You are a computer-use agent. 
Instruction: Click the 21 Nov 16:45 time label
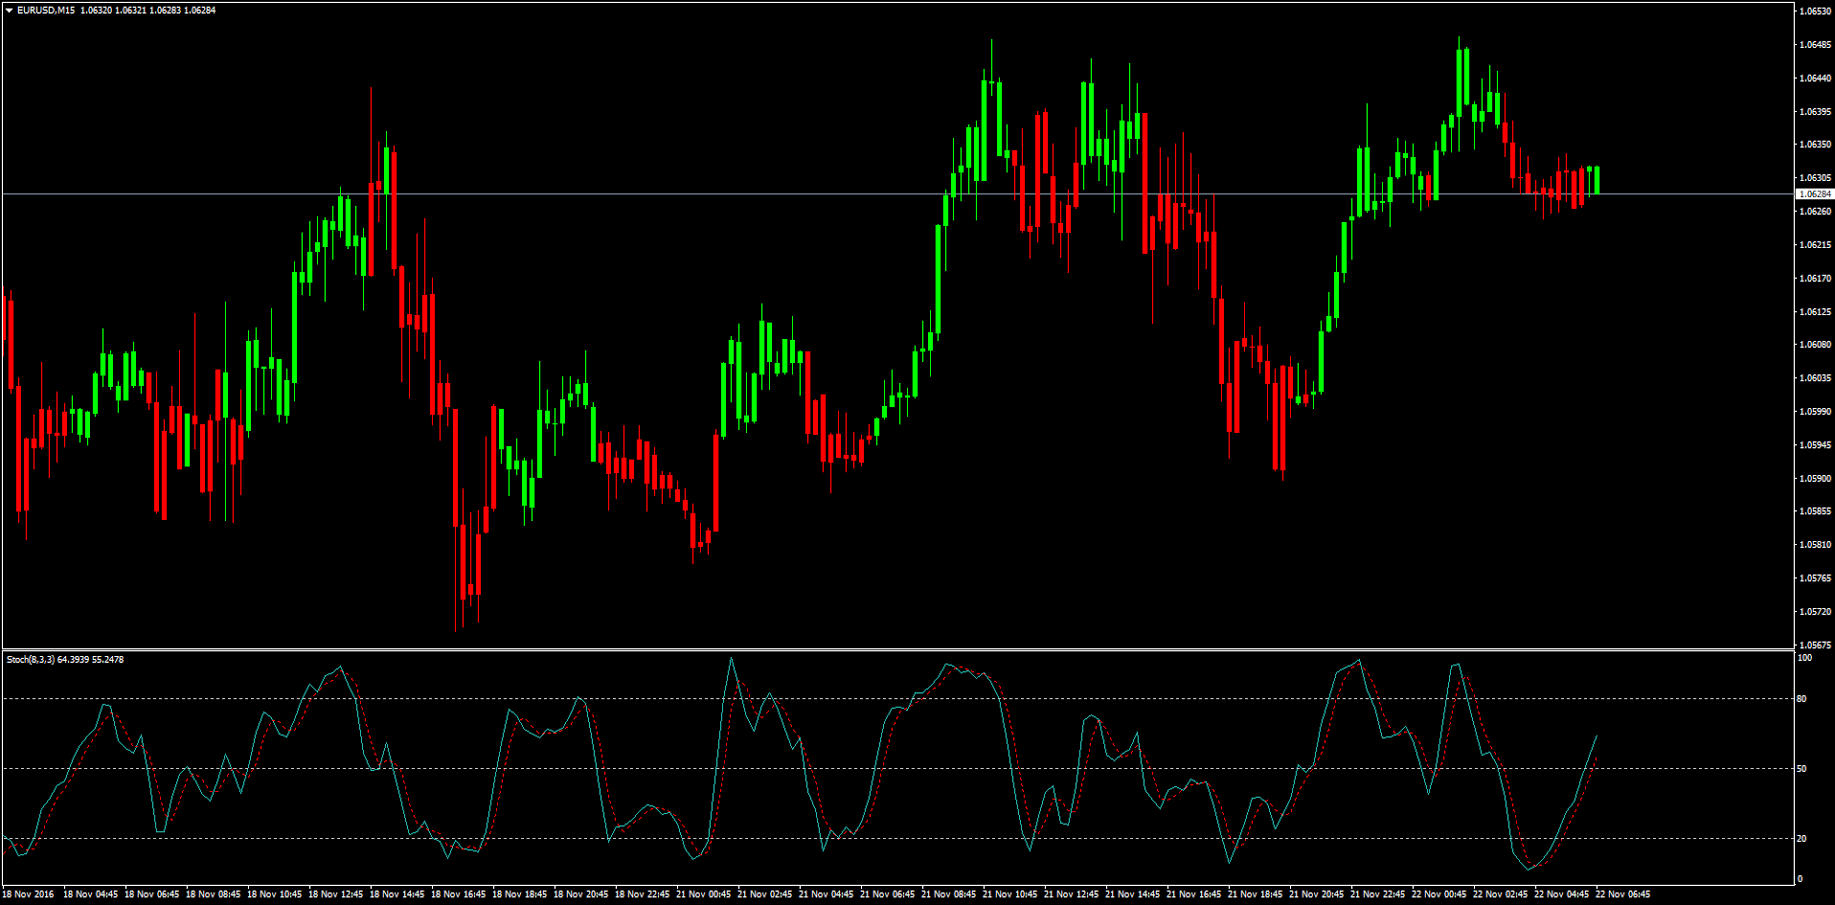1195,894
